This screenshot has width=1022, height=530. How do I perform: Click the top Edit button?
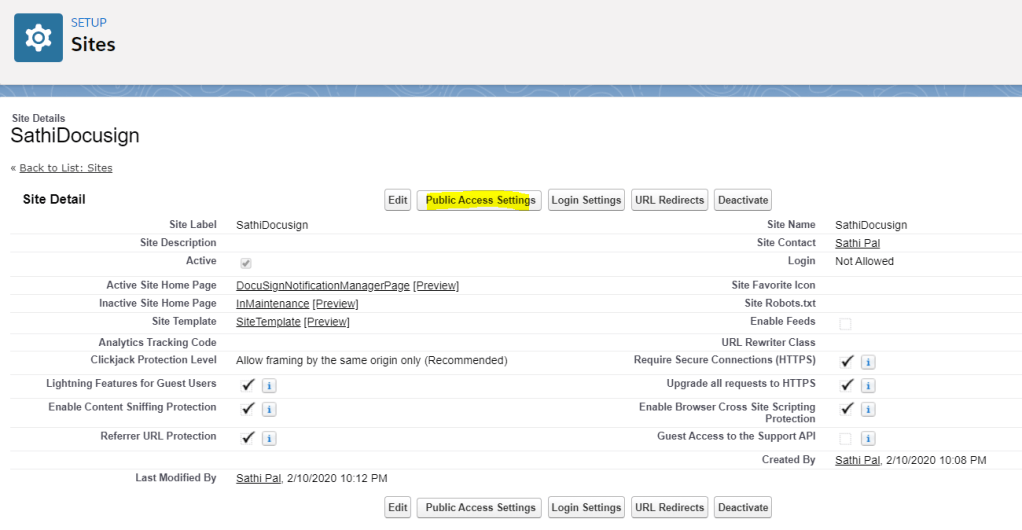pos(398,200)
